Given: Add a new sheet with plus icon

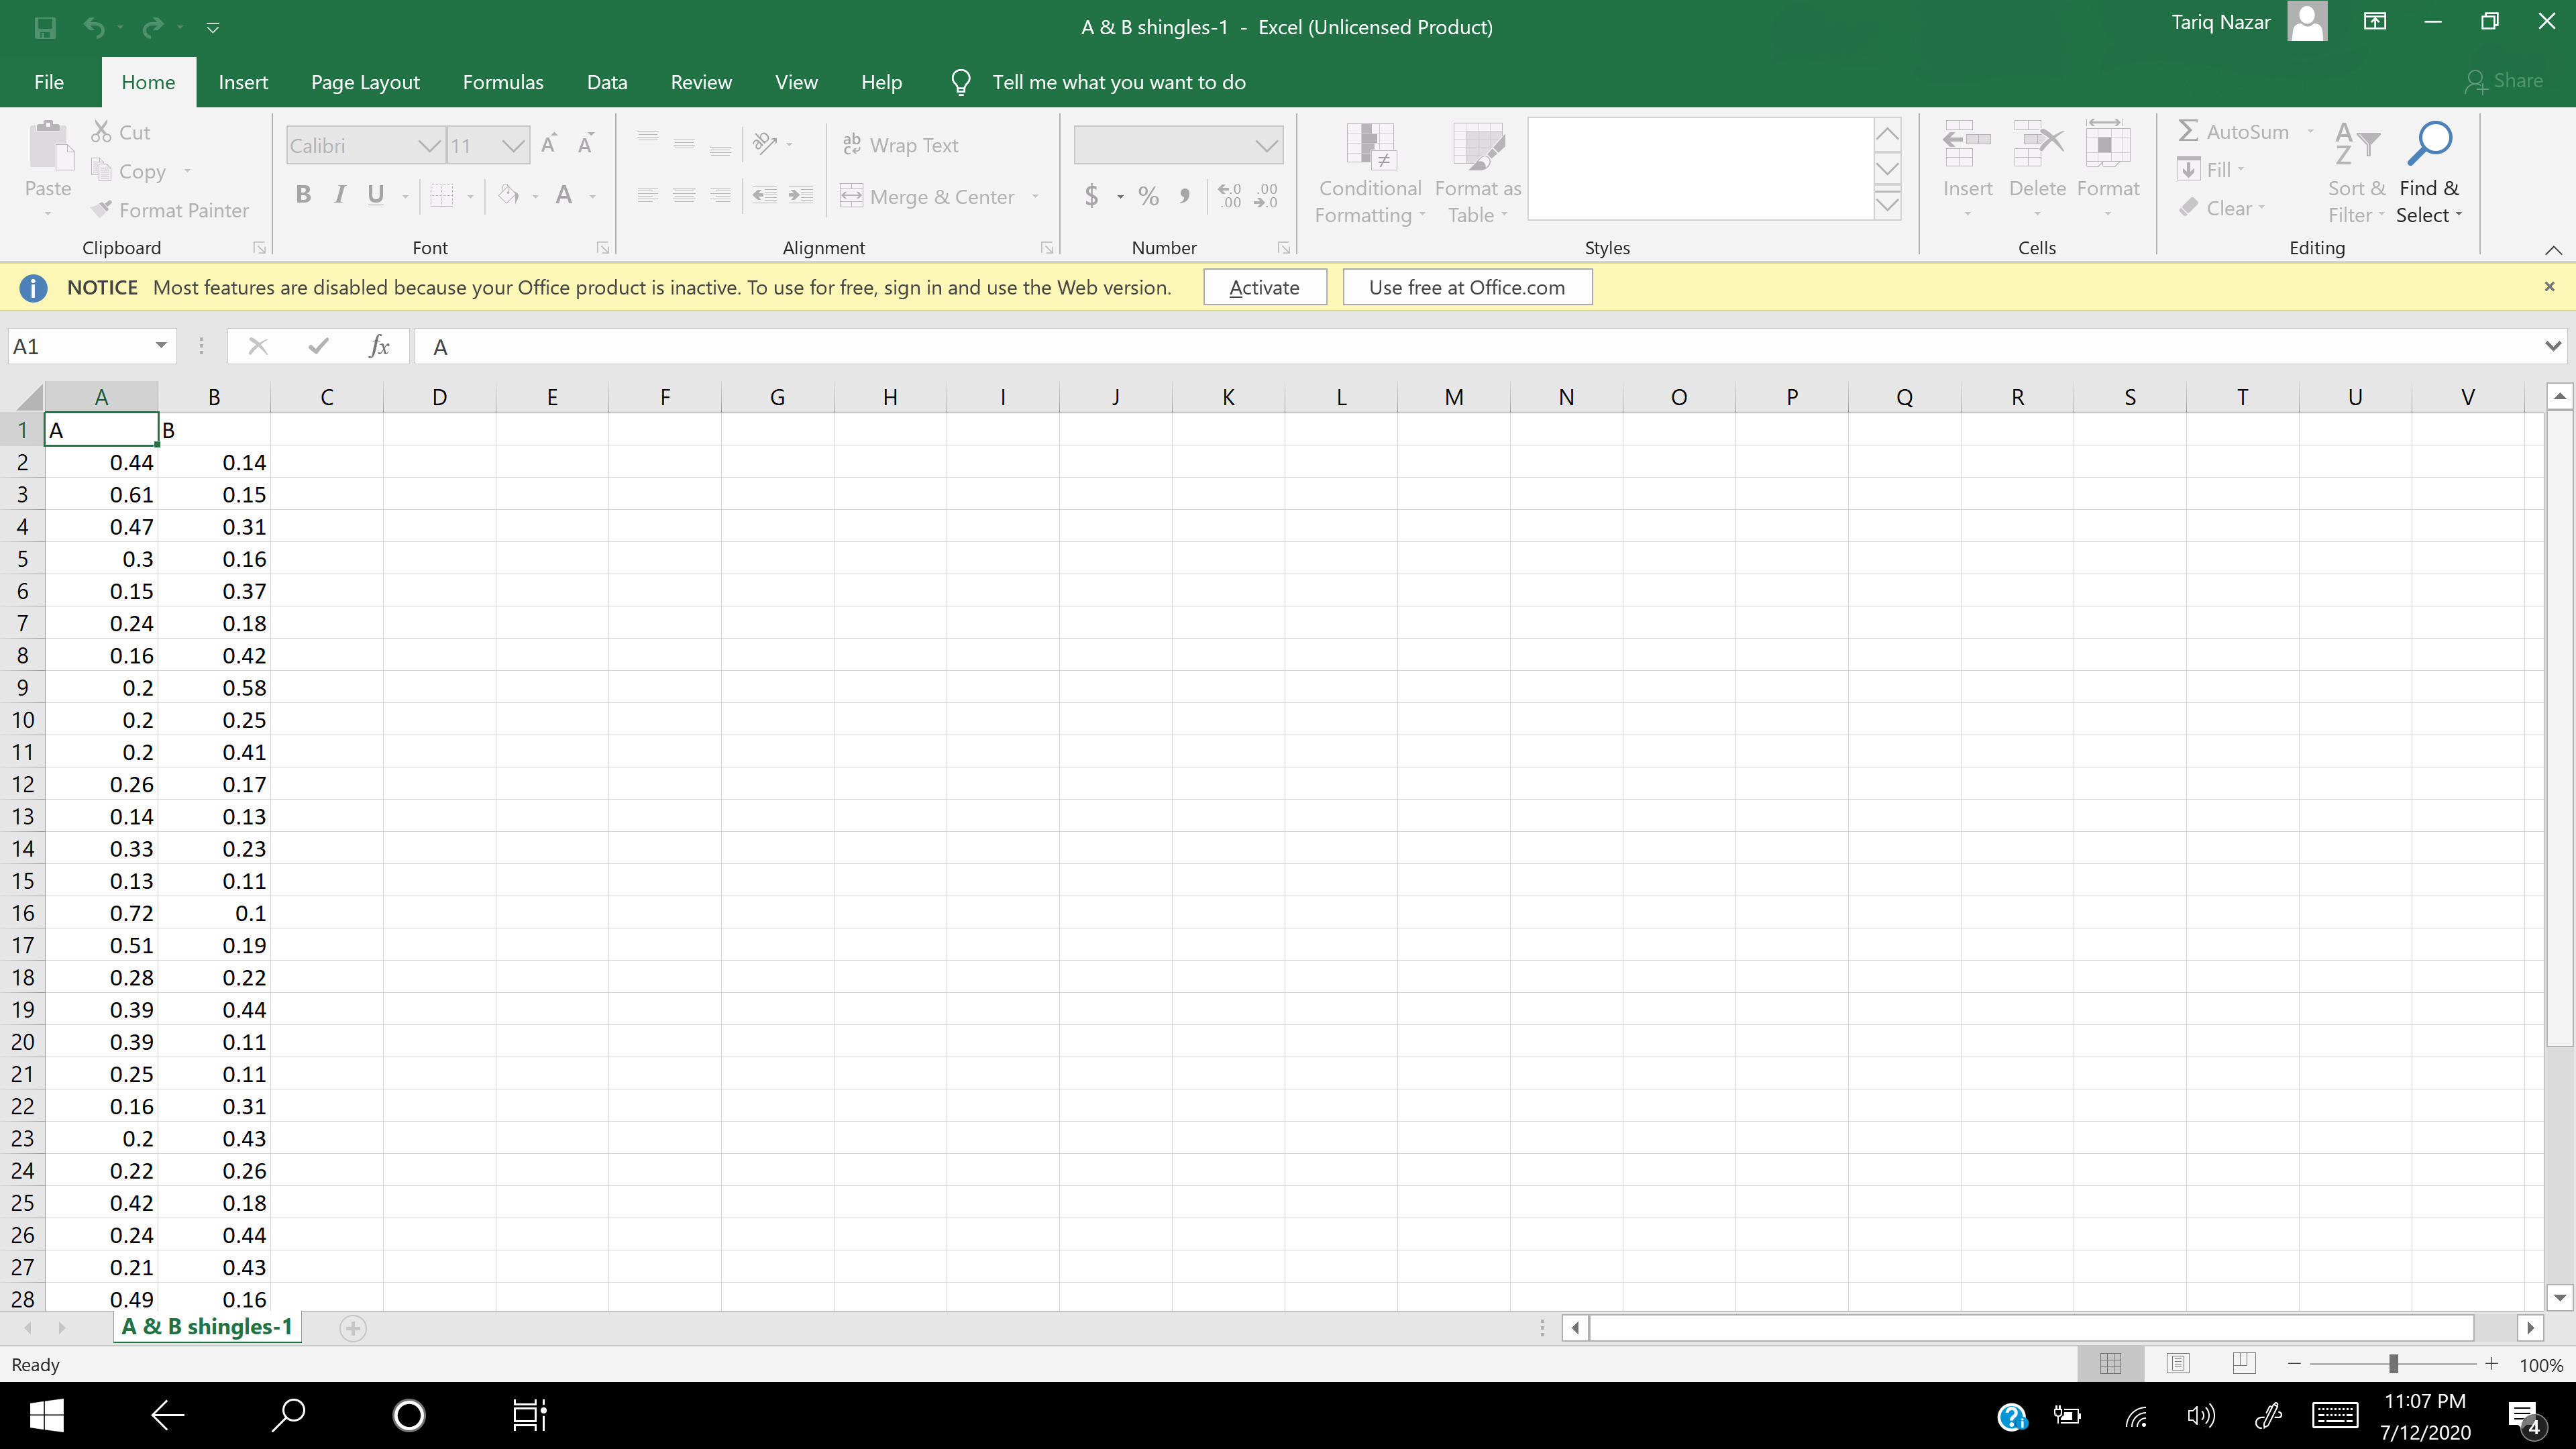Looking at the screenshot, I should coord(352,1328).
